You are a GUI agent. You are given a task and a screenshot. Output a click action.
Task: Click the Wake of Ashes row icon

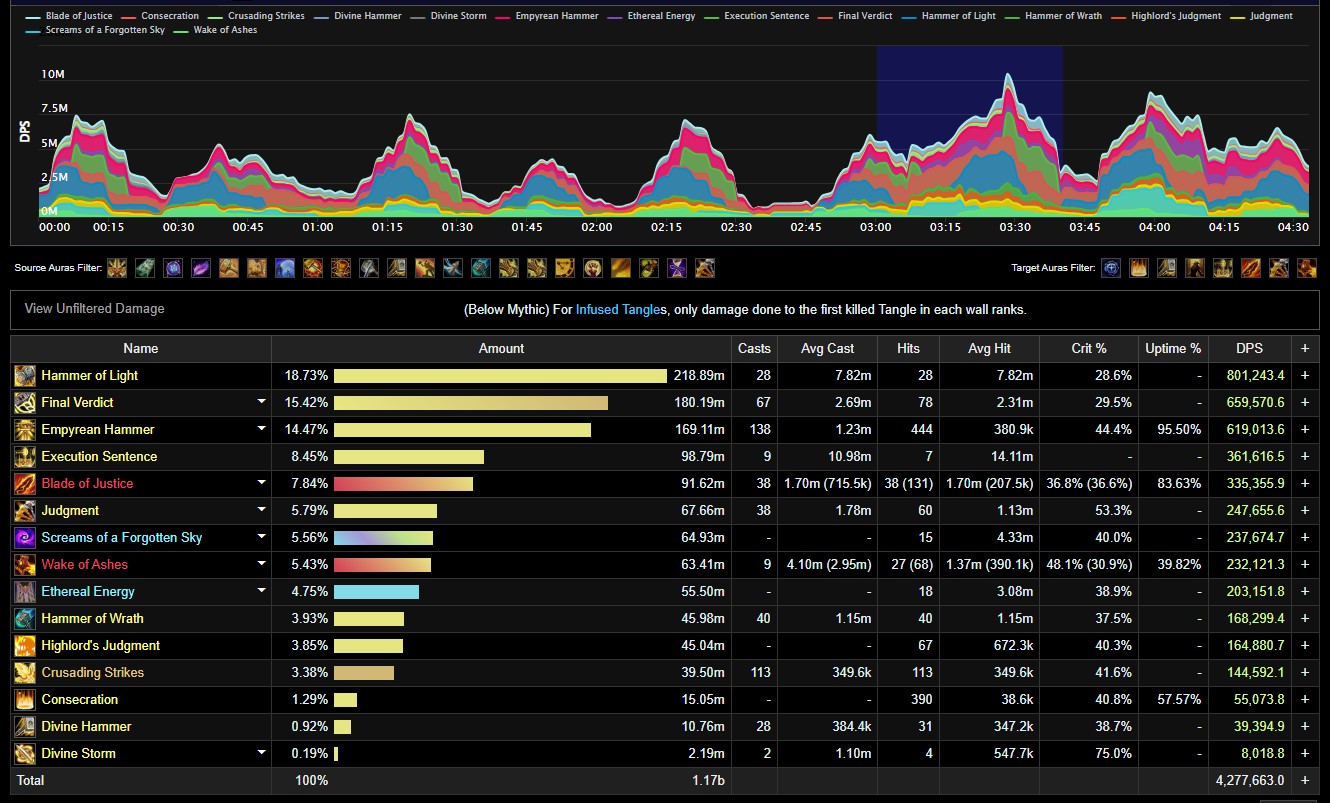click(25, 565)
